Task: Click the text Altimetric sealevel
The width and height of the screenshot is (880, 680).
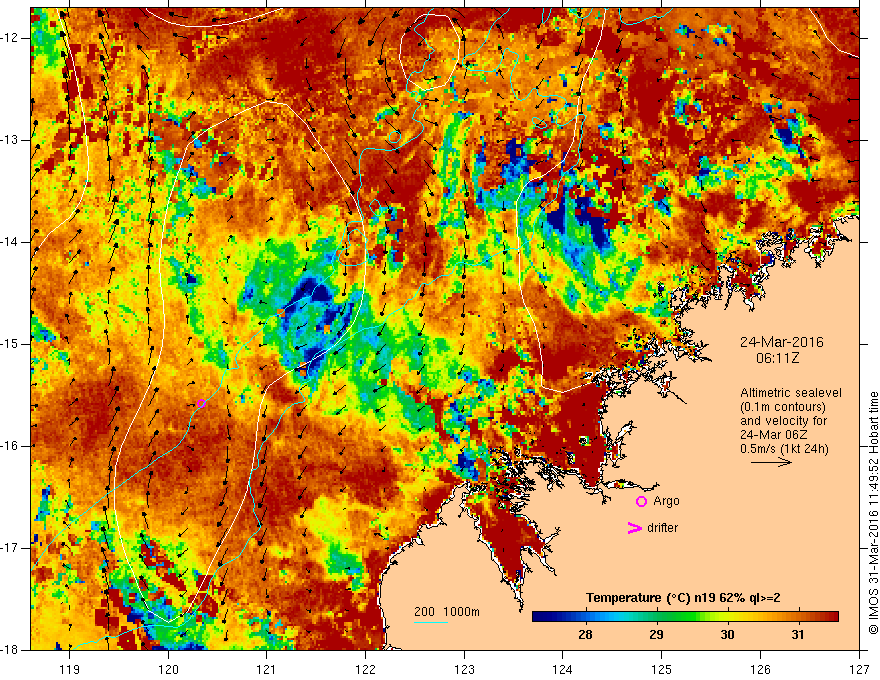Action: point(791,393)
